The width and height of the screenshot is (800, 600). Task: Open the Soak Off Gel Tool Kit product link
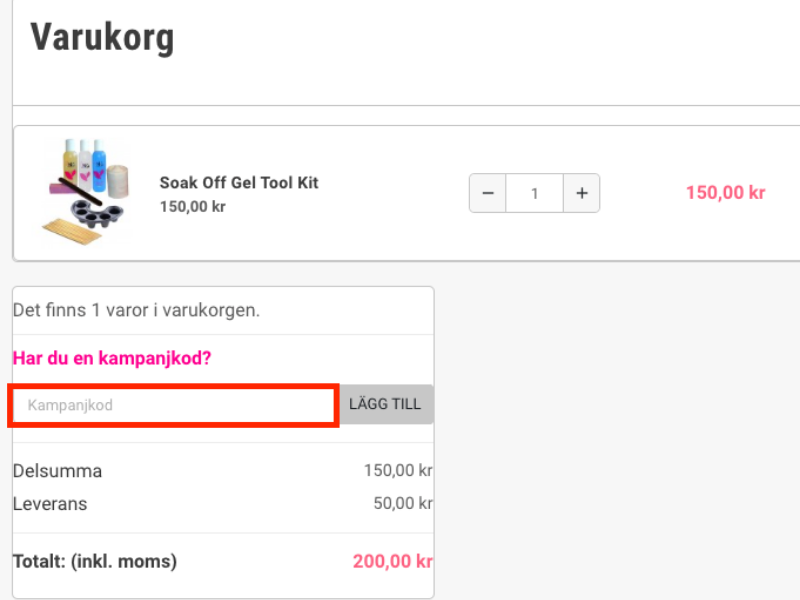239,183
